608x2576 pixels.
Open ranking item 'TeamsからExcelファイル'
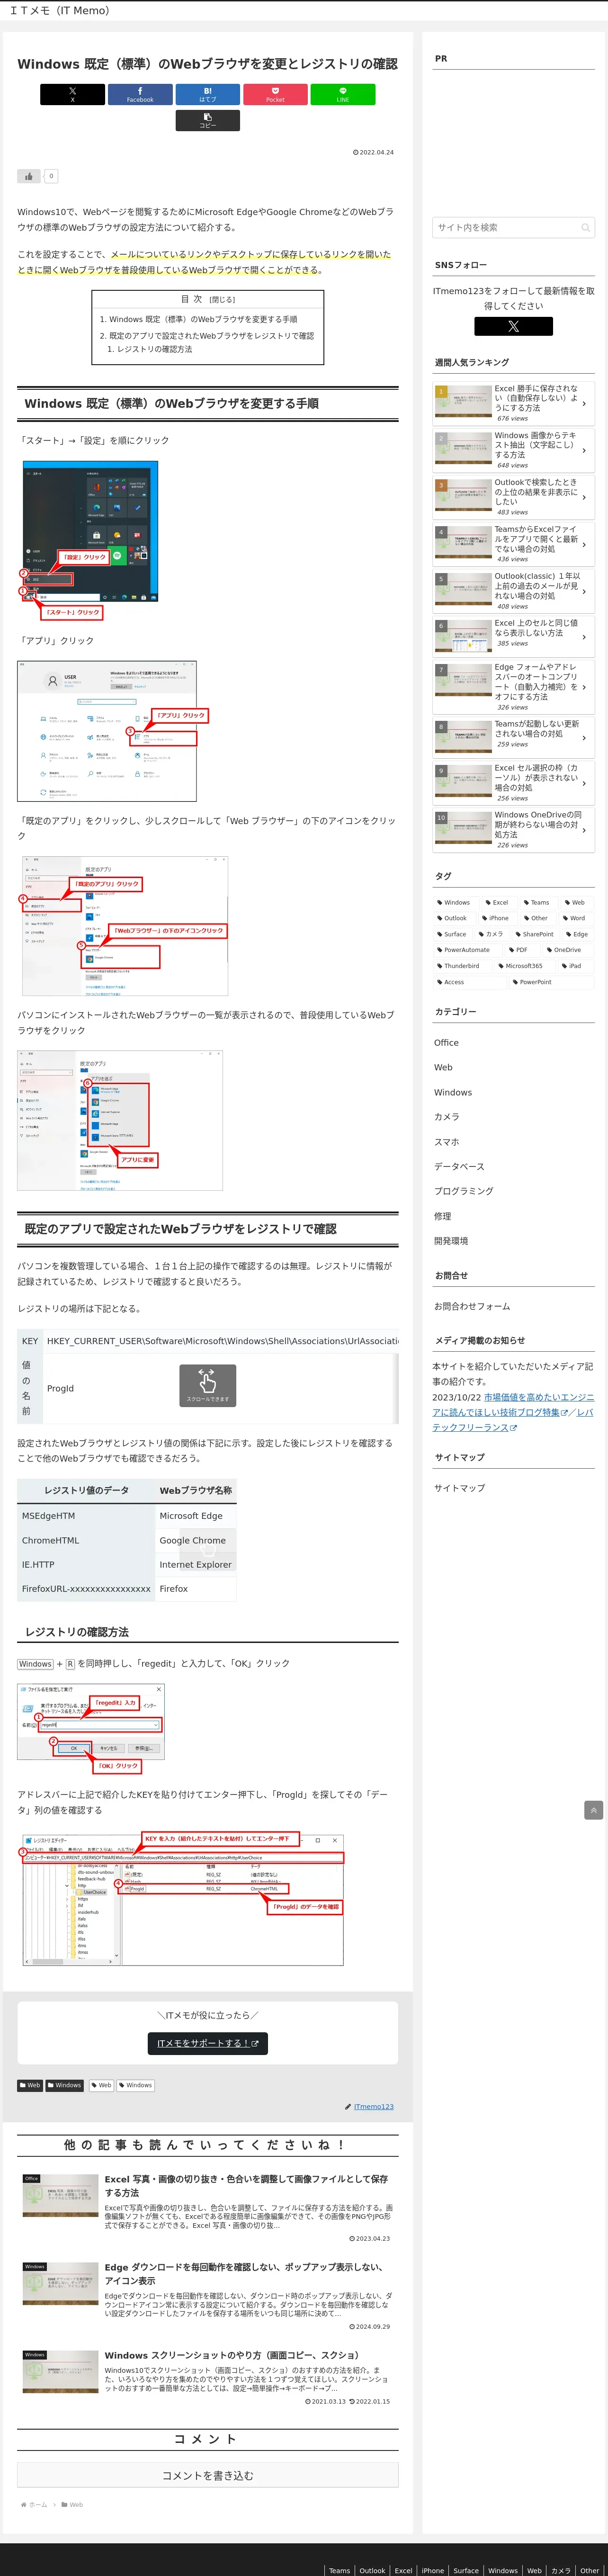pyautogui.click(x=513, y=544)
